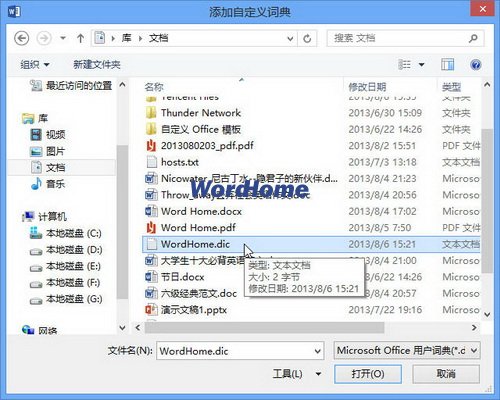Sort files by 类型 column header
Viewport: 500px width, 400px height.
pos(451,87)
